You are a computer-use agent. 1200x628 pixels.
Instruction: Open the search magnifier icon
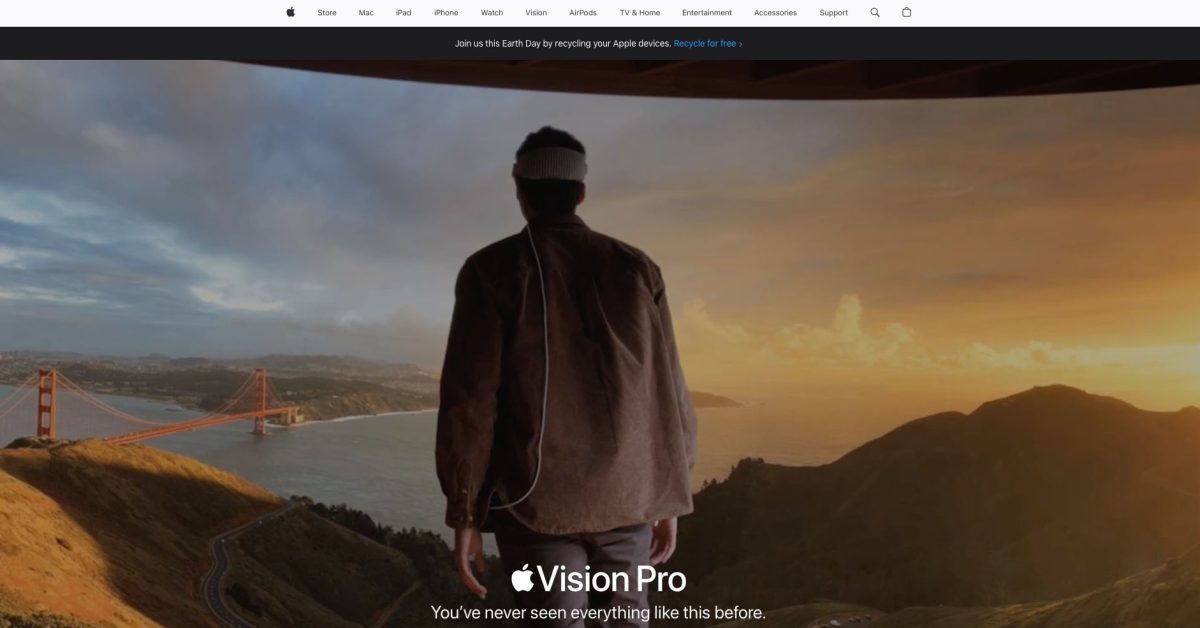click(x=875, y=13)
